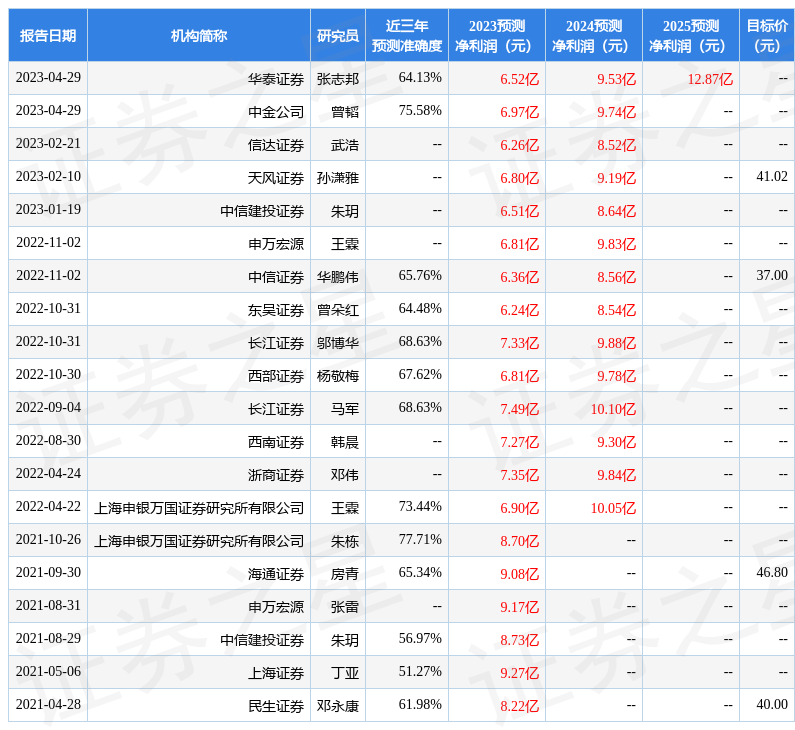Click the 6.97亿 2023 profit forecast
Screen dimensions: 795x730
click(x=519, y=112)
